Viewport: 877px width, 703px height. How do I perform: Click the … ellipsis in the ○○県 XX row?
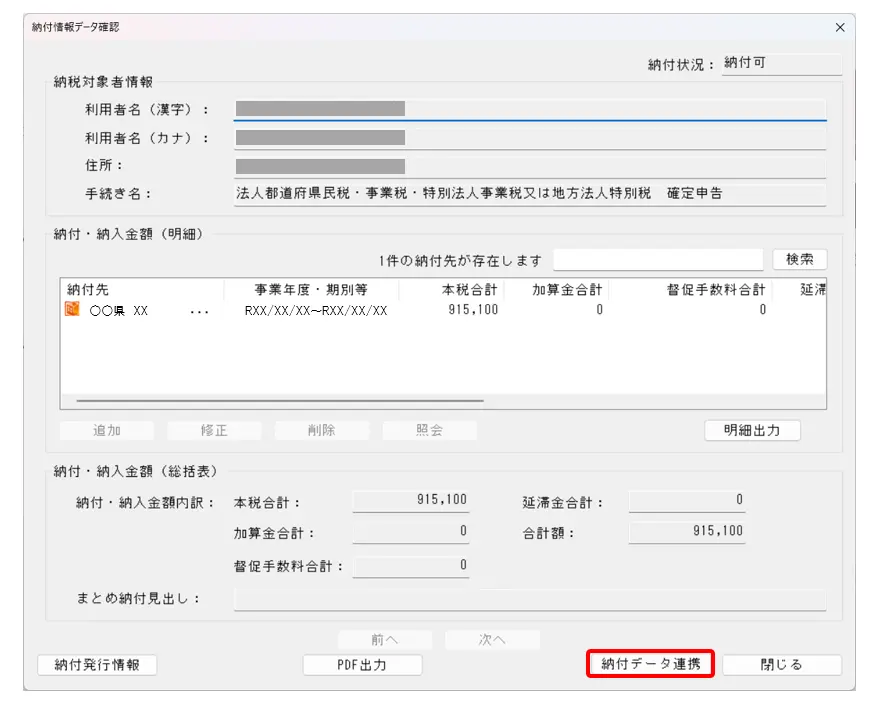pyautogui.click(x=199, y=312)
